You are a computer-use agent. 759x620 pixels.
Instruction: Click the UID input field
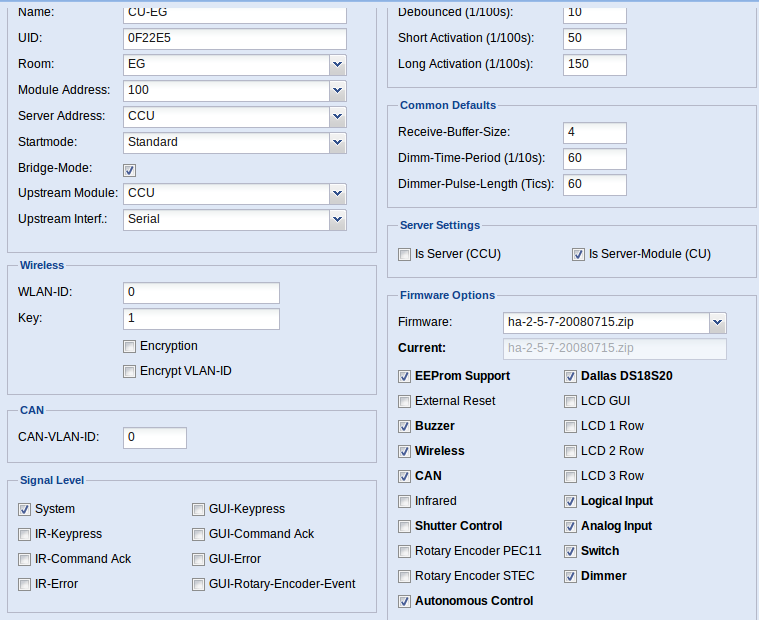pos(235,39)
